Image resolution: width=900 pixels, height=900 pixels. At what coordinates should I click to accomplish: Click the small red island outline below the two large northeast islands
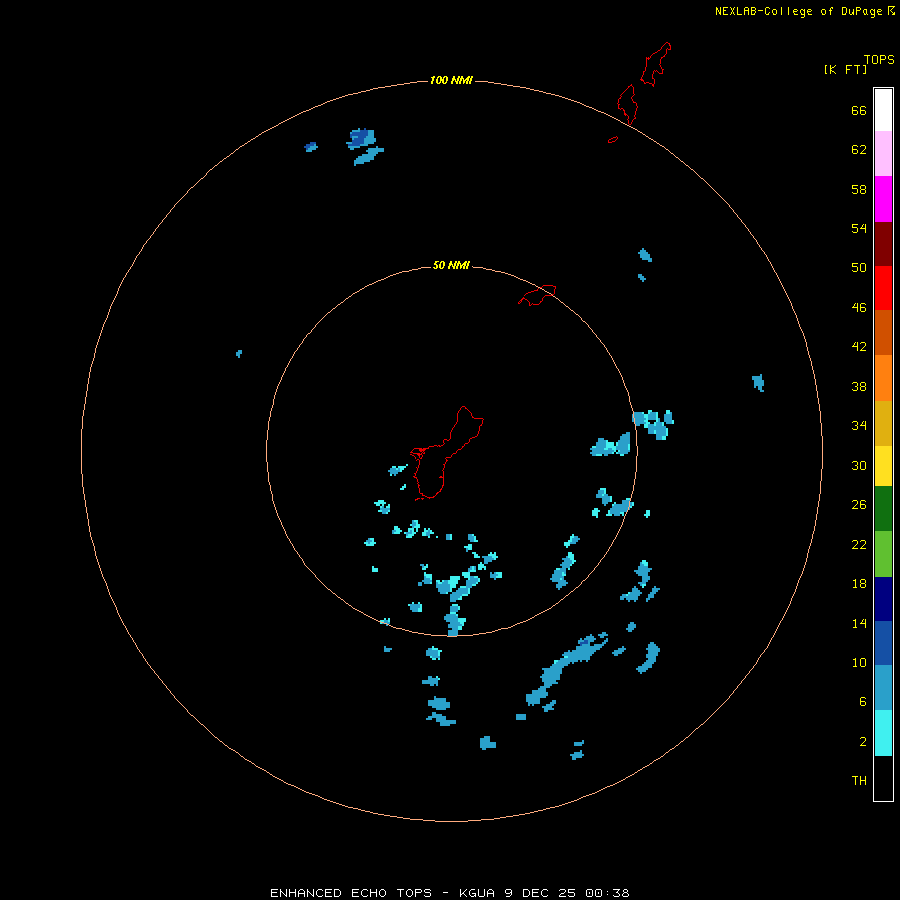tap(613, 139)
